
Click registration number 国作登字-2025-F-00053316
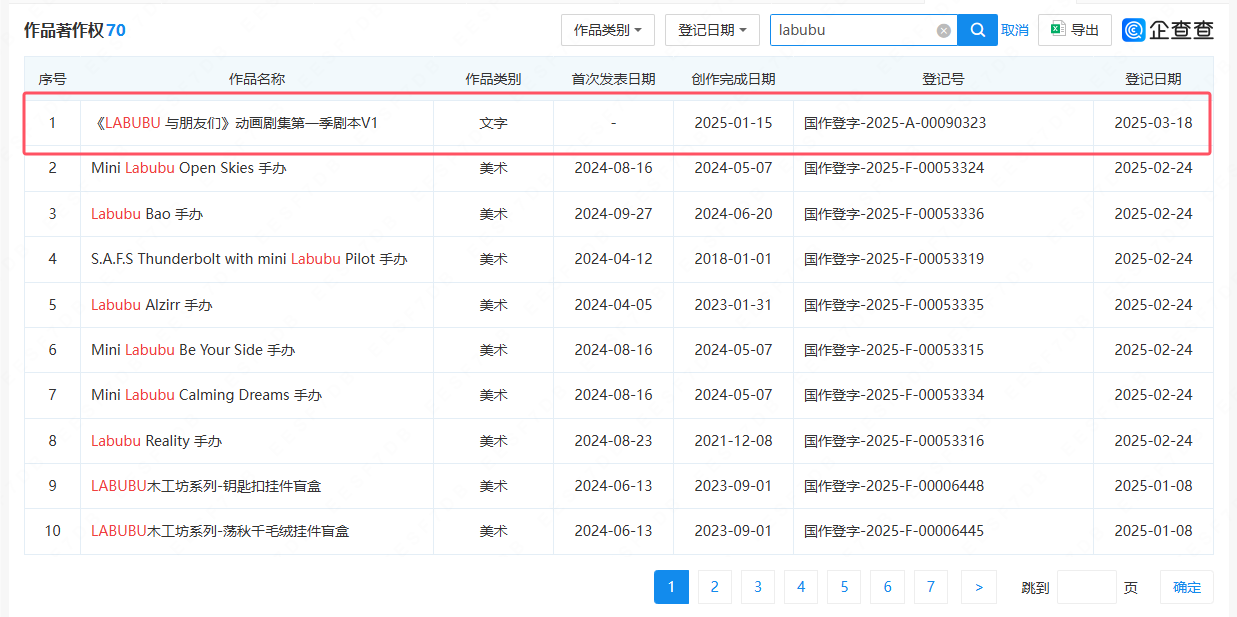pyautogui.click(x=894, y=441)
